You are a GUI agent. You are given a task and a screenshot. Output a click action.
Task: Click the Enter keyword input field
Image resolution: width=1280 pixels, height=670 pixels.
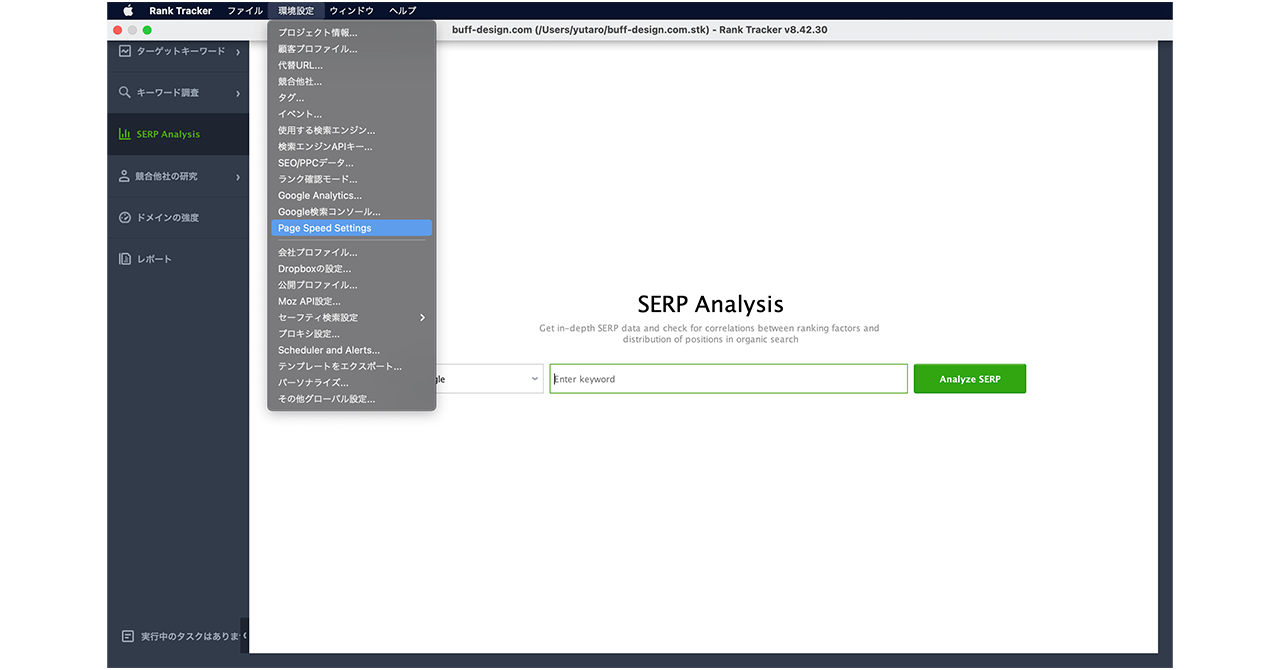point(728,379)
